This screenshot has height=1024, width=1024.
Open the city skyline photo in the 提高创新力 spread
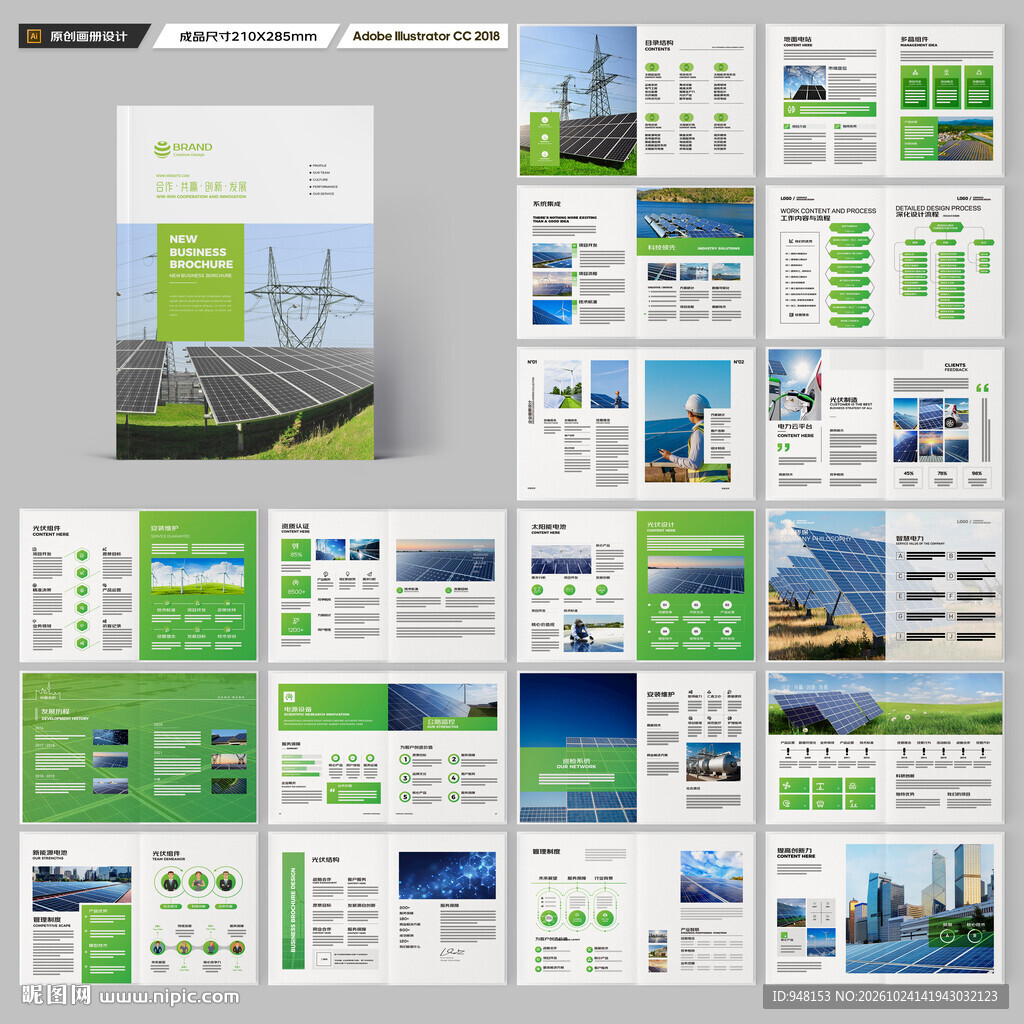920,908
